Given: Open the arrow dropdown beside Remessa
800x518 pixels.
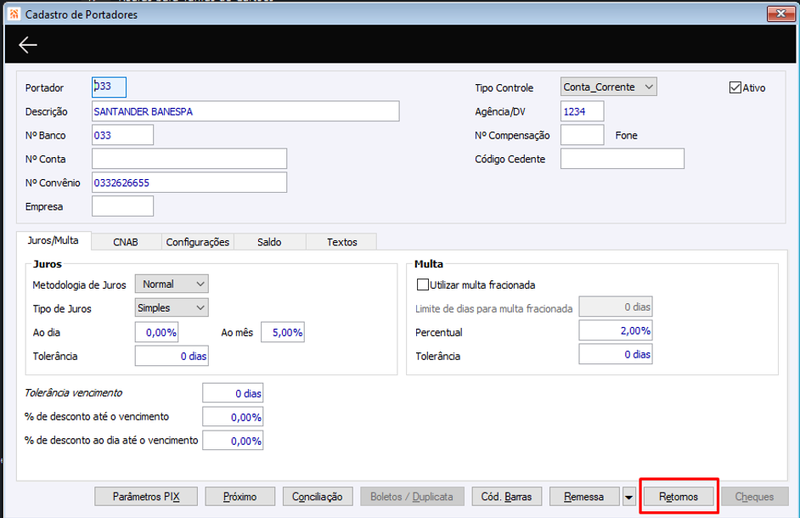Looking at the screenshot, I should [x=629, y=497].
